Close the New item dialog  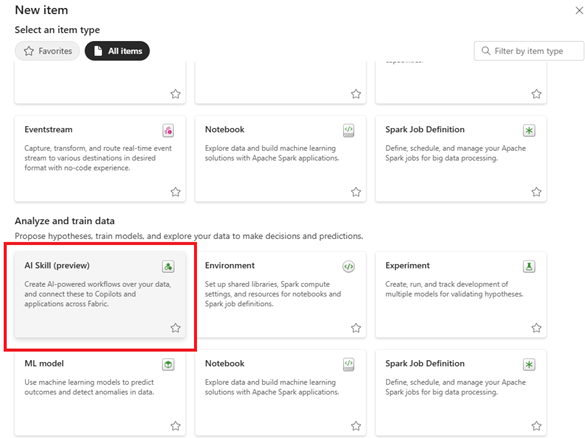point(579,10)
